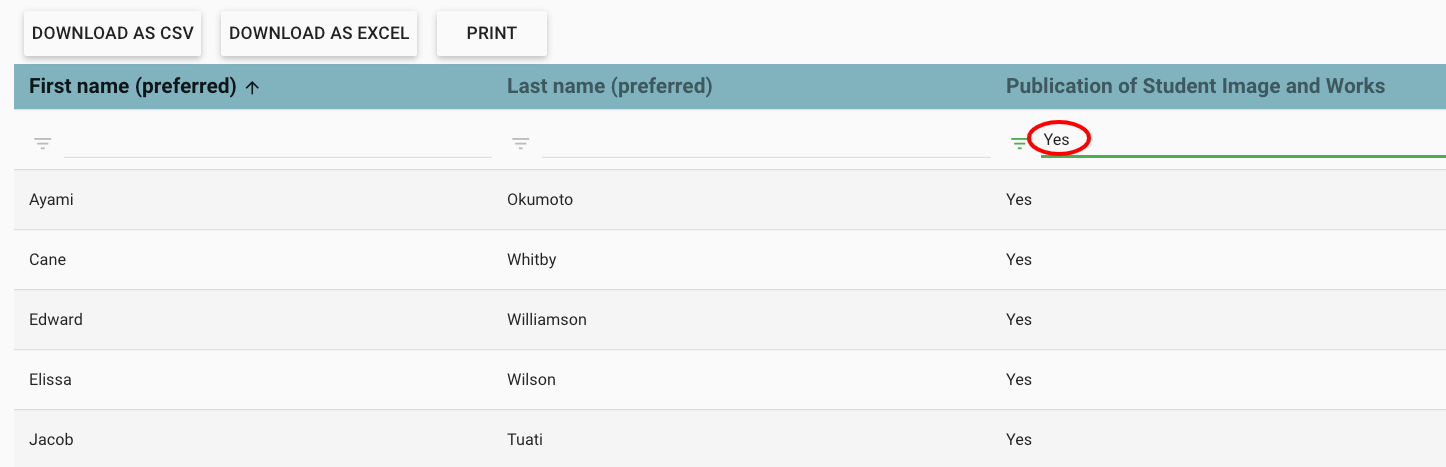The width and height of the screenshot is (1446, 467).
Task: Click last name Williamson cell
Action: coord(547,320)
